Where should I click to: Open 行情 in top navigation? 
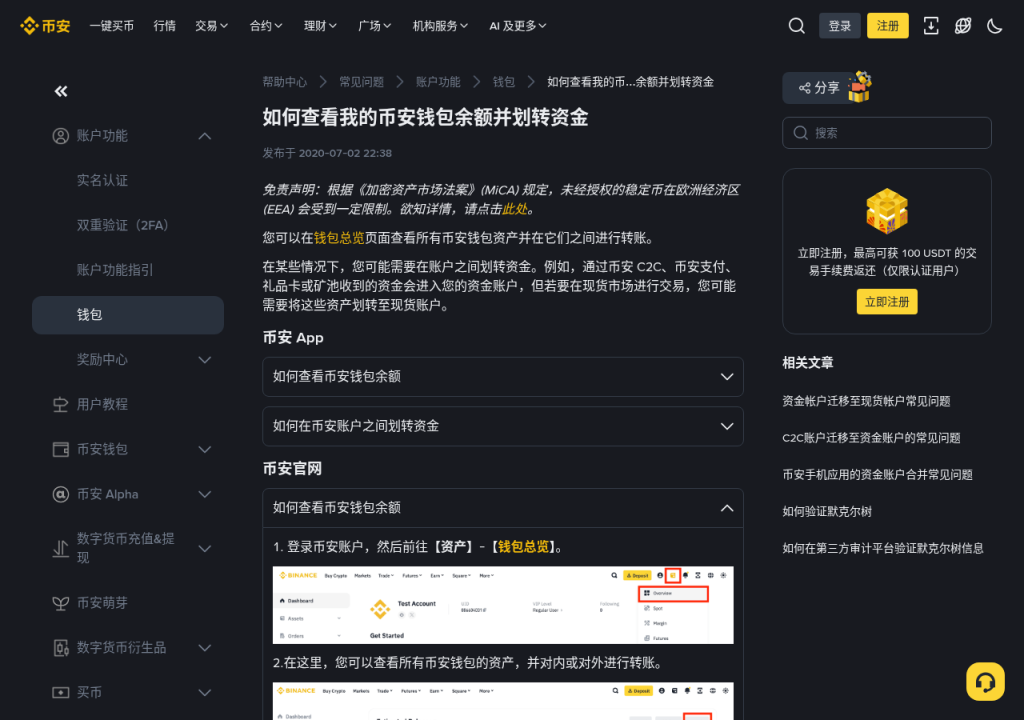[165, 25]
